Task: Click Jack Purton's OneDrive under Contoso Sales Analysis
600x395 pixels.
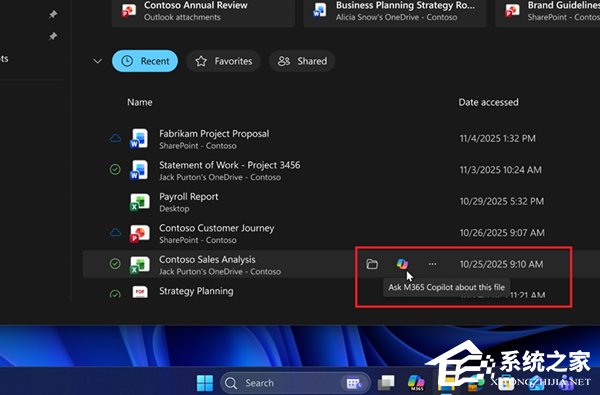Action: click(220, 271)
